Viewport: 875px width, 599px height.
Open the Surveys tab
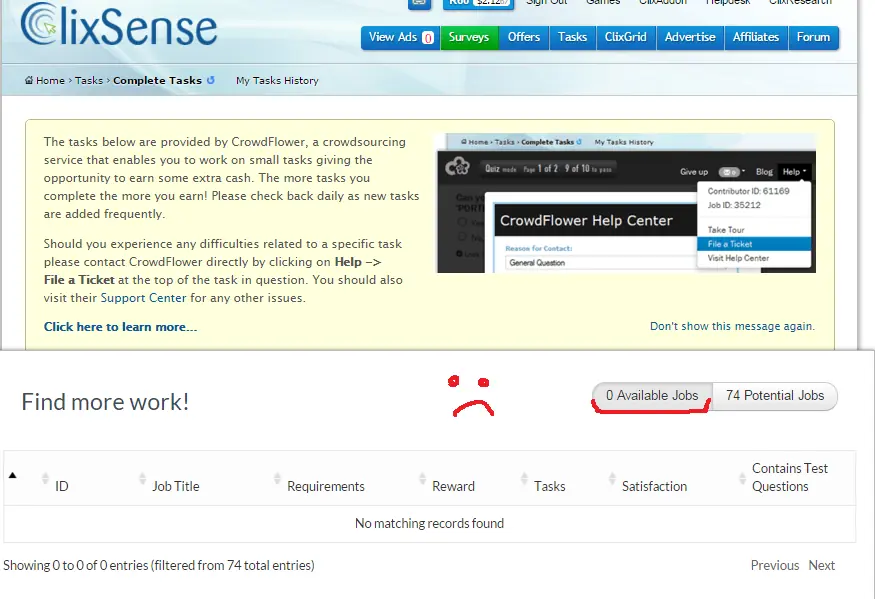point(469,37)
